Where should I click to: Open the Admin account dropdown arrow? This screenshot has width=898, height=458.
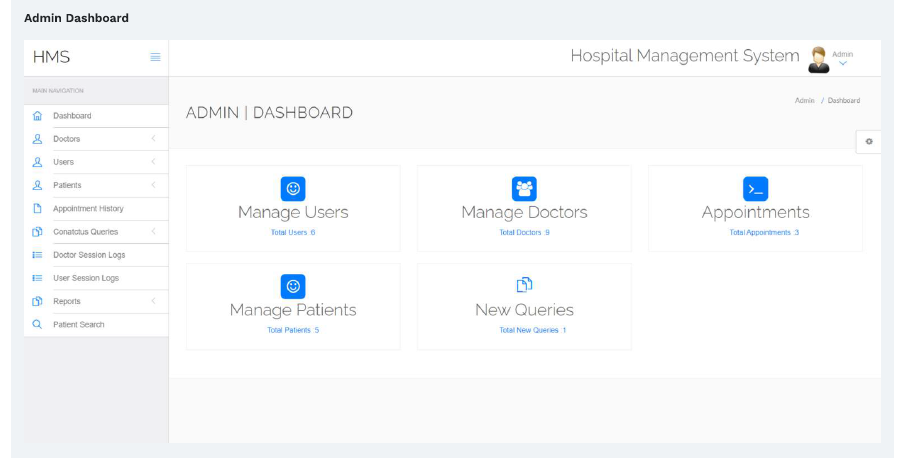pyautogui.click(x=842, y=64)
